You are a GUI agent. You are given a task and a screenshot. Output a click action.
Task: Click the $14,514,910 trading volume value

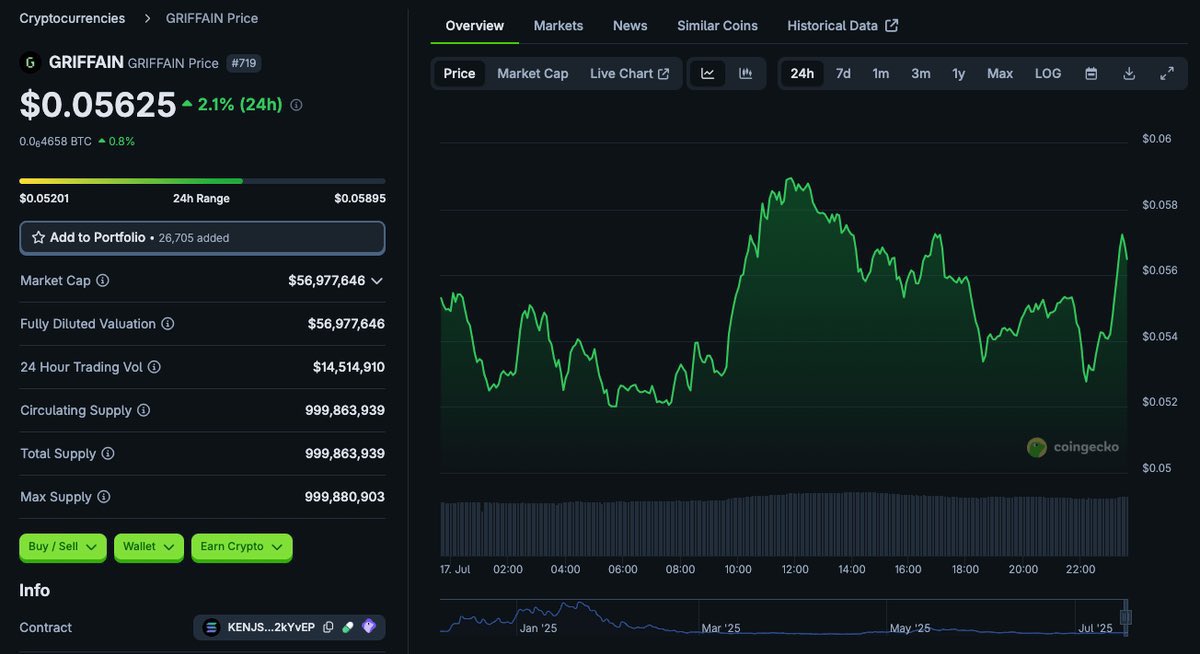(x=349, y=367)
